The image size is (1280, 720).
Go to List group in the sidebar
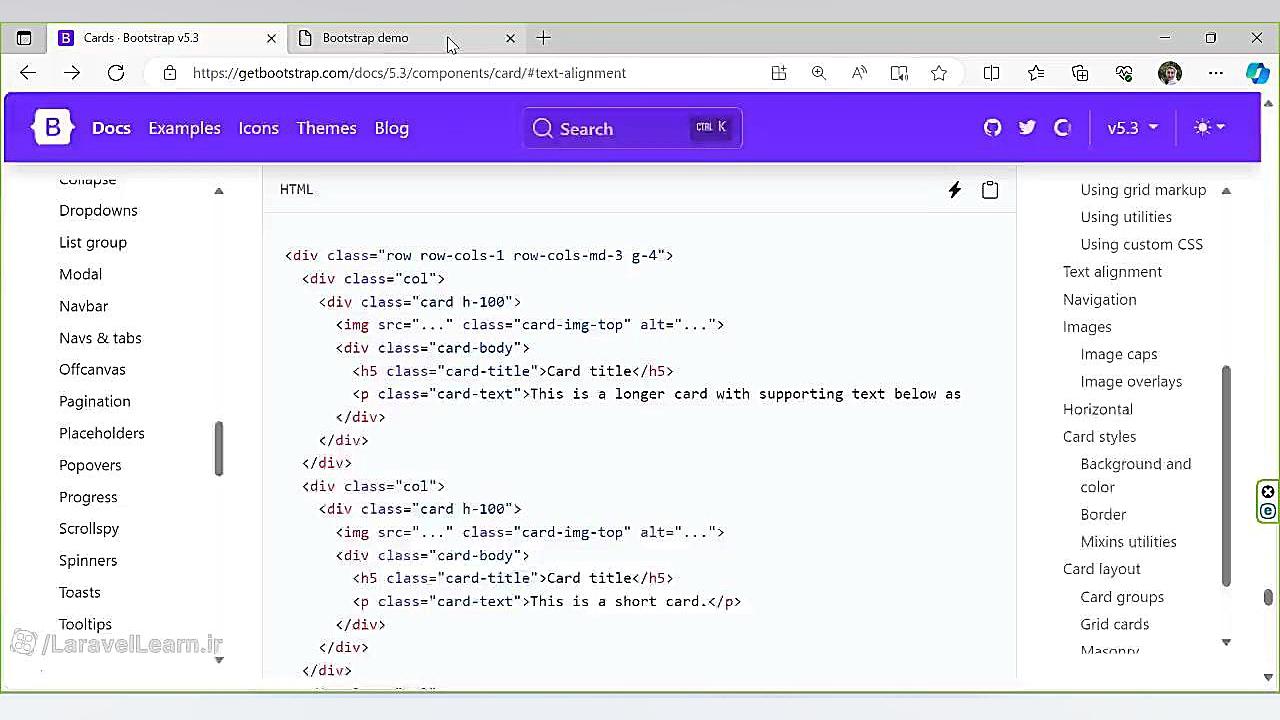[x=93, y=242]
